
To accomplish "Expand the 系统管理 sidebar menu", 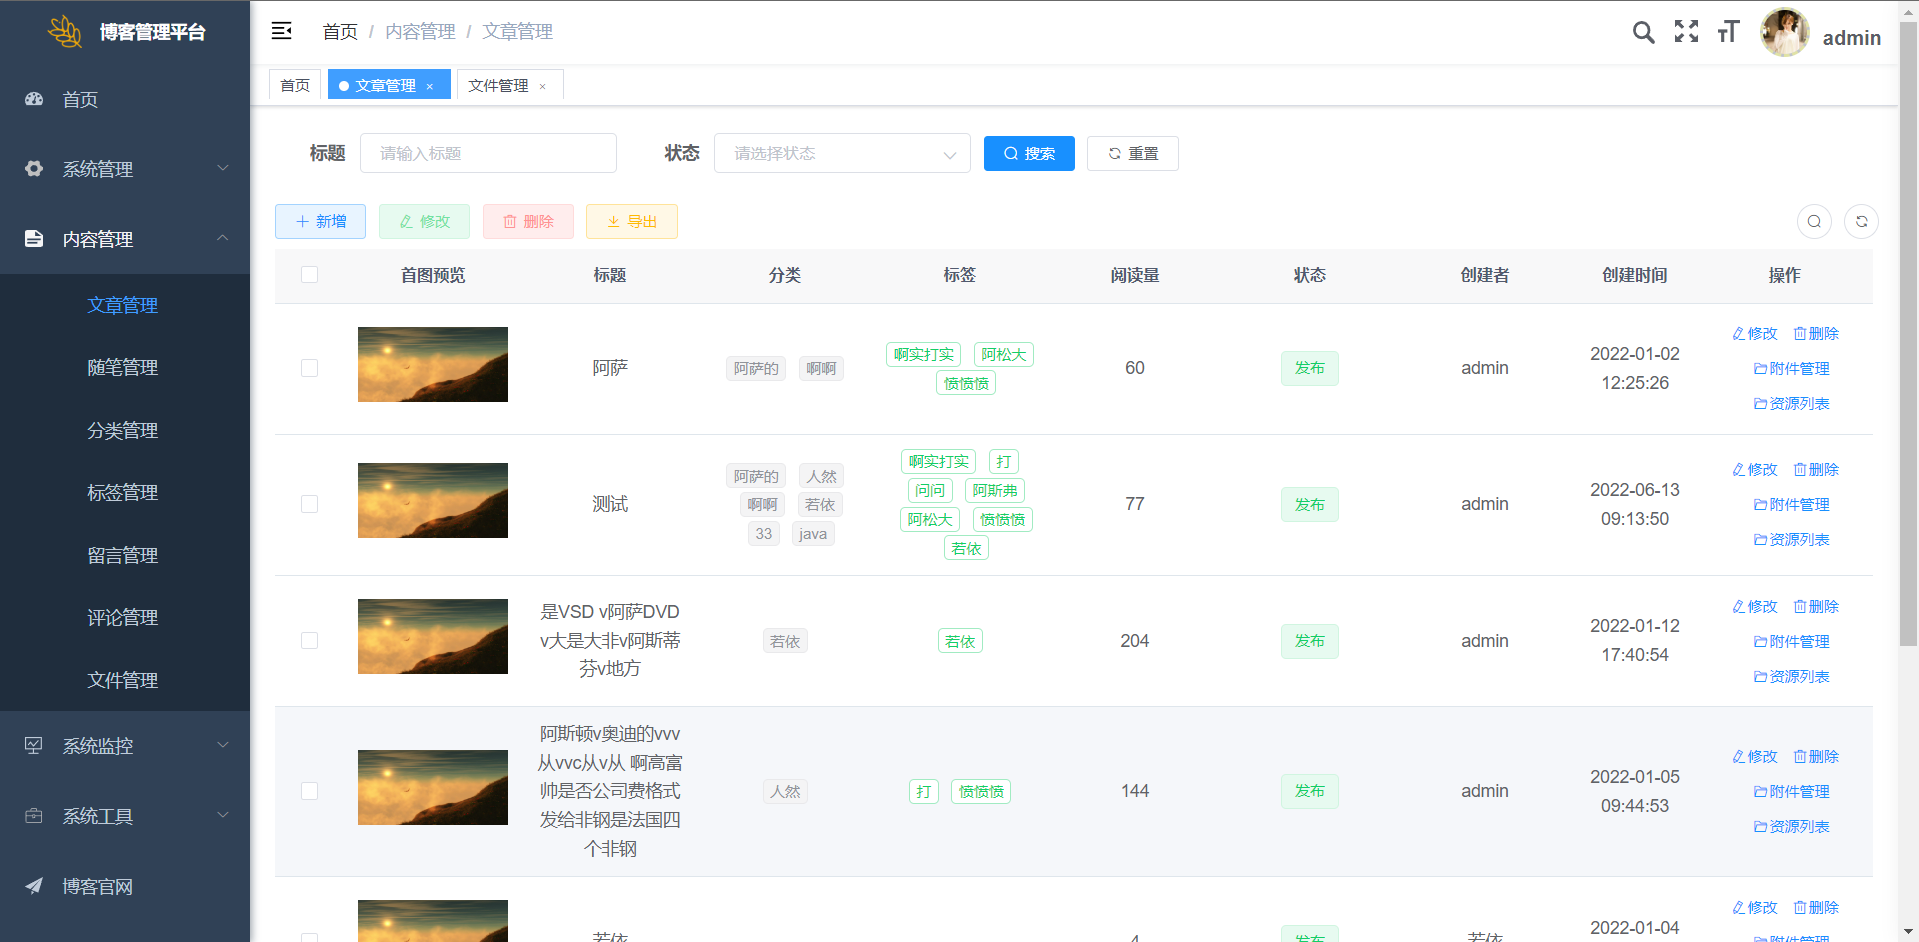I will coord(125,169).
